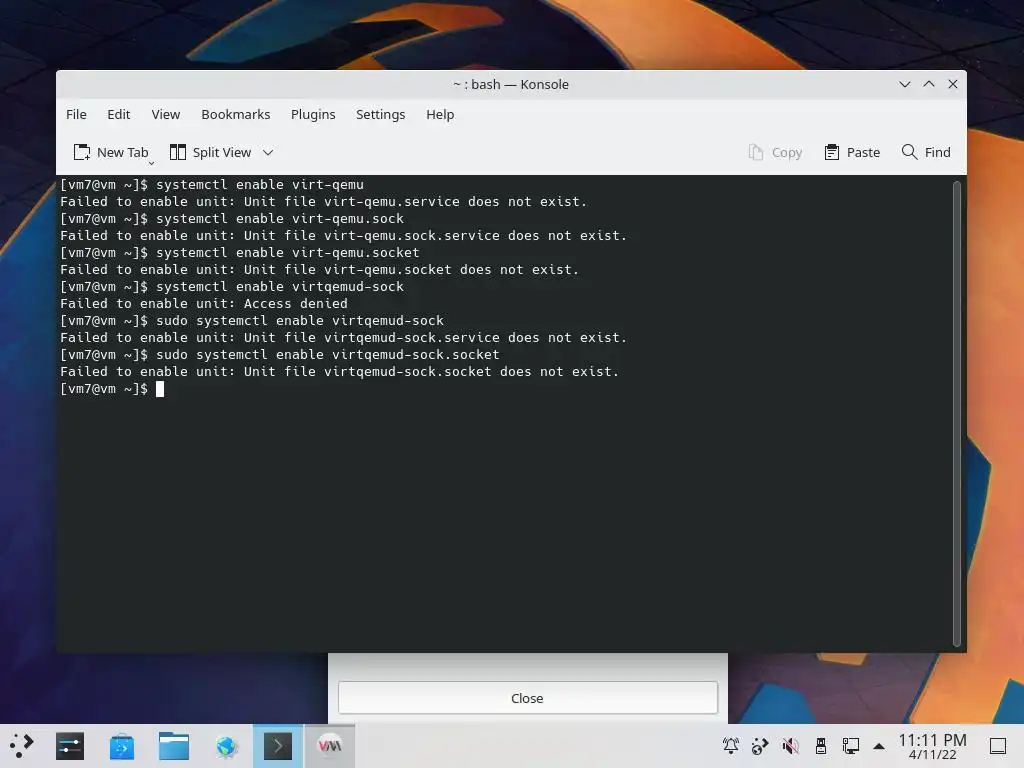Click the Paste toolbar button
This screenshot has height=768, width=1024.
(x=852, y=152)
